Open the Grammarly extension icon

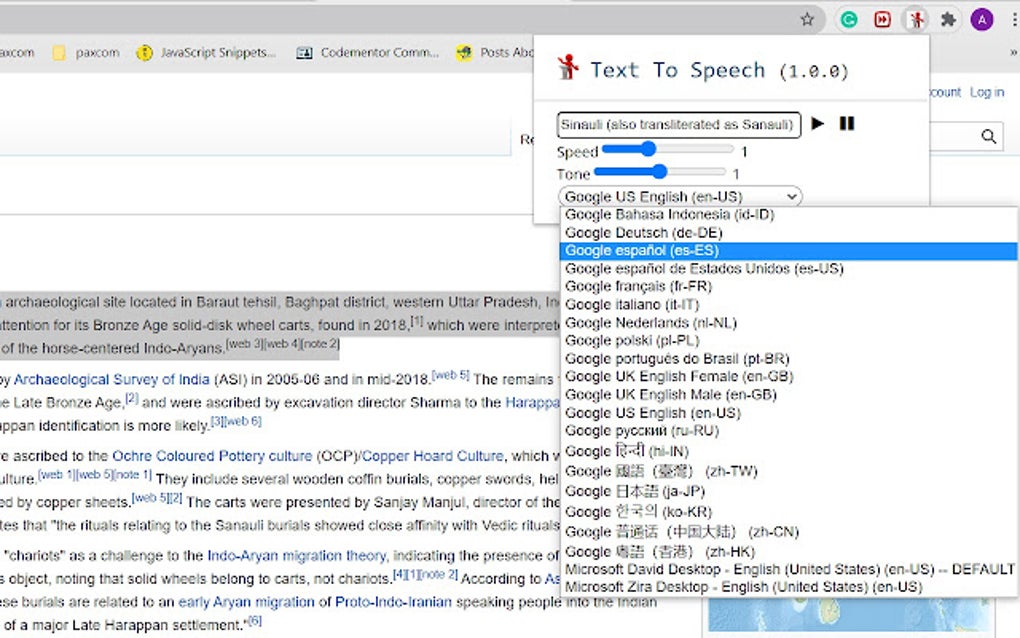(848, 20)
